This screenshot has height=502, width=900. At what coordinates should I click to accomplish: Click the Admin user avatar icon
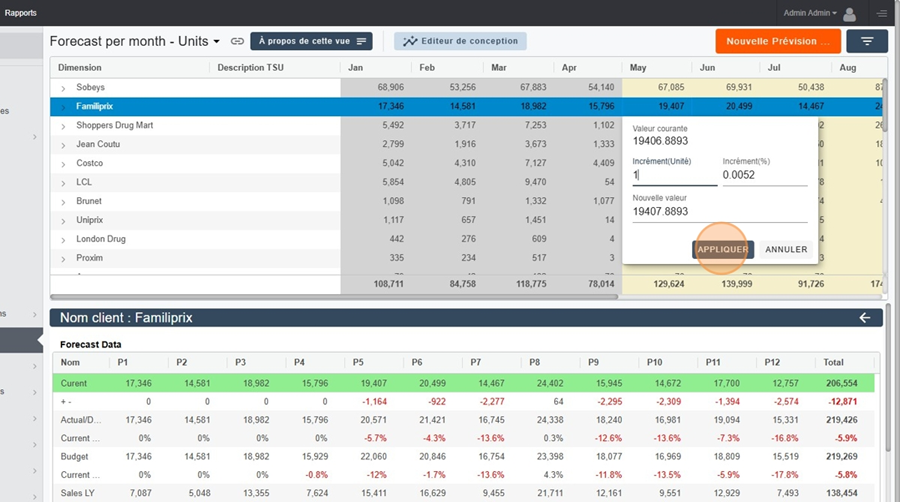(x=849, y=14)
